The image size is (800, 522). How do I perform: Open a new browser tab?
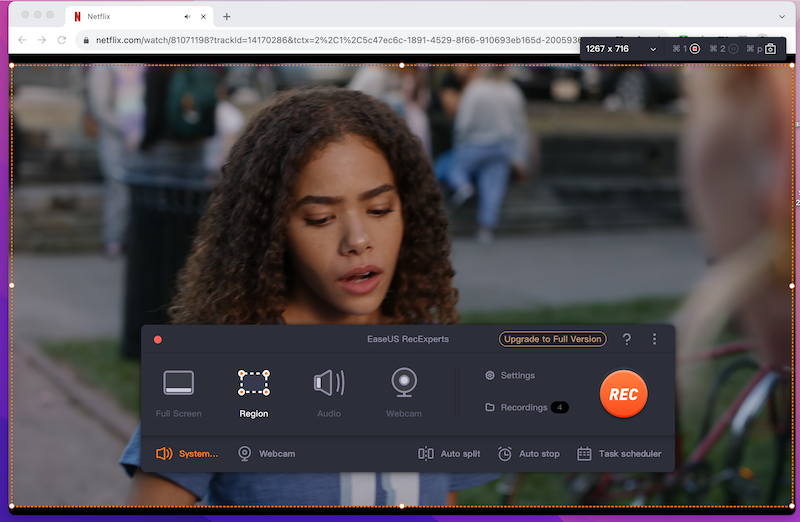point(227,16)
